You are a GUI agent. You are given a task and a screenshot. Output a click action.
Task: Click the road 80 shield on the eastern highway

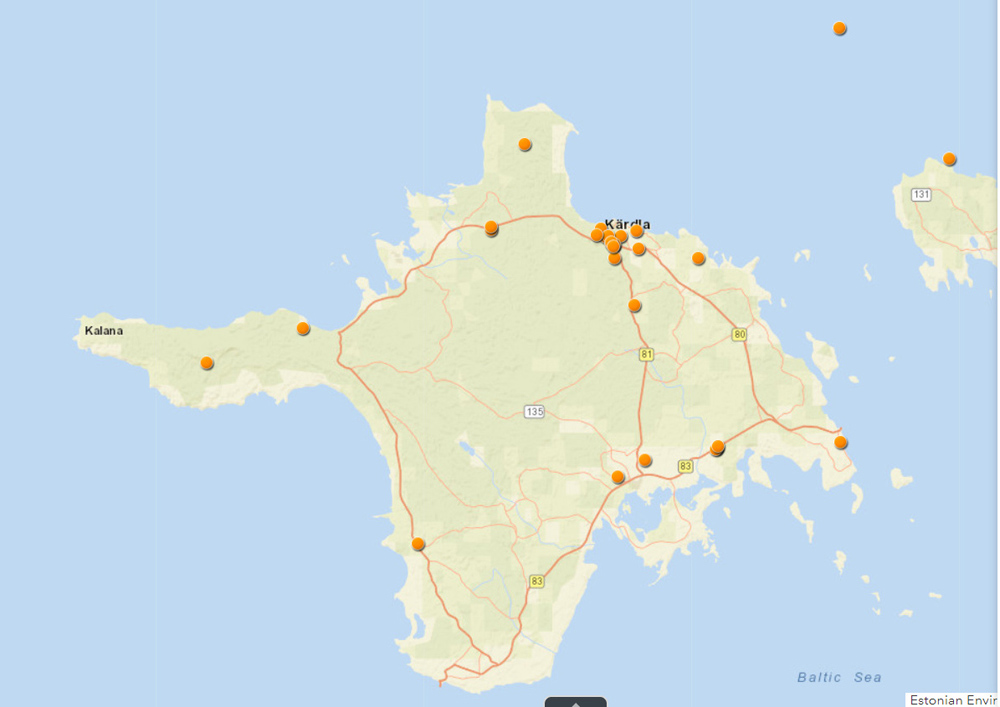coord(739,335)
